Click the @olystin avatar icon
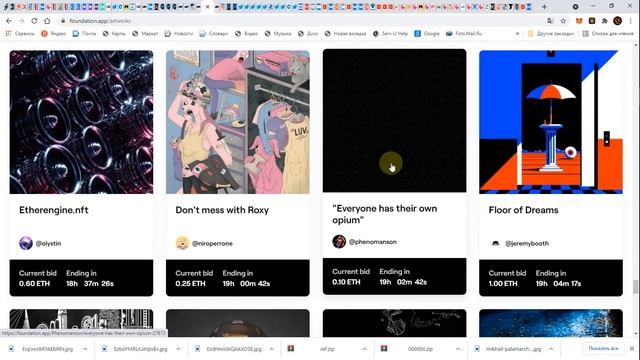The width and height of the screenshot is (640, 360). click(26, 243)
